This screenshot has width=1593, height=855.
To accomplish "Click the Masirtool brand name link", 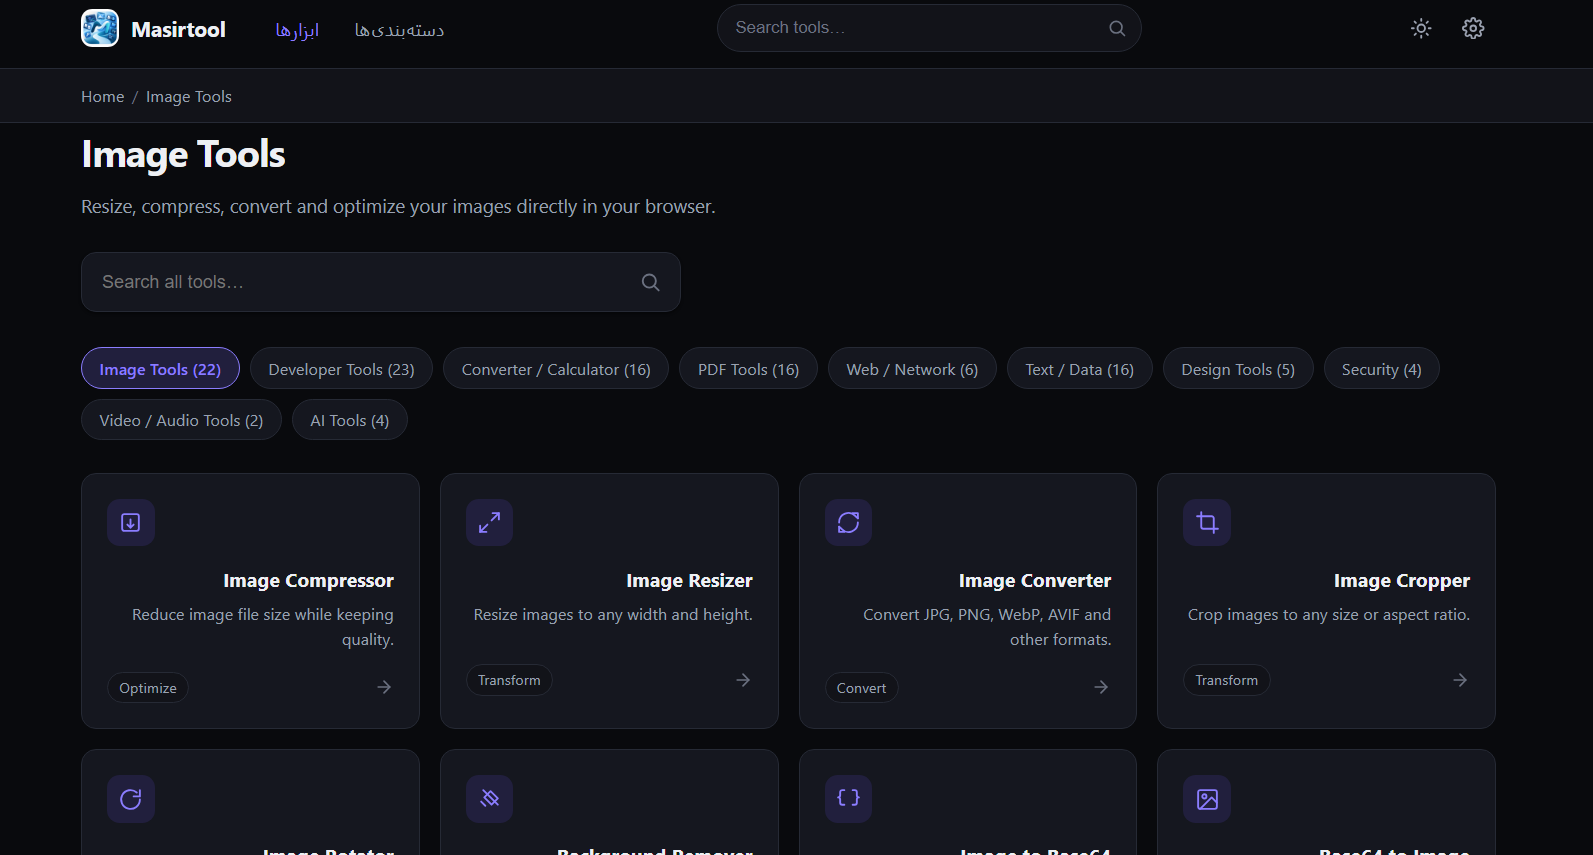I will [x=179, y=29].
